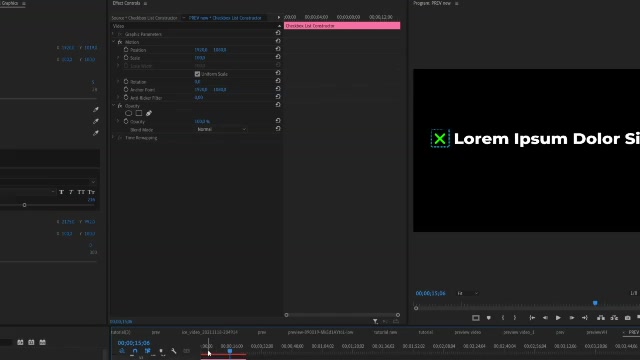Toggle Safe Margins in Program monitor

tap(476, 318)
